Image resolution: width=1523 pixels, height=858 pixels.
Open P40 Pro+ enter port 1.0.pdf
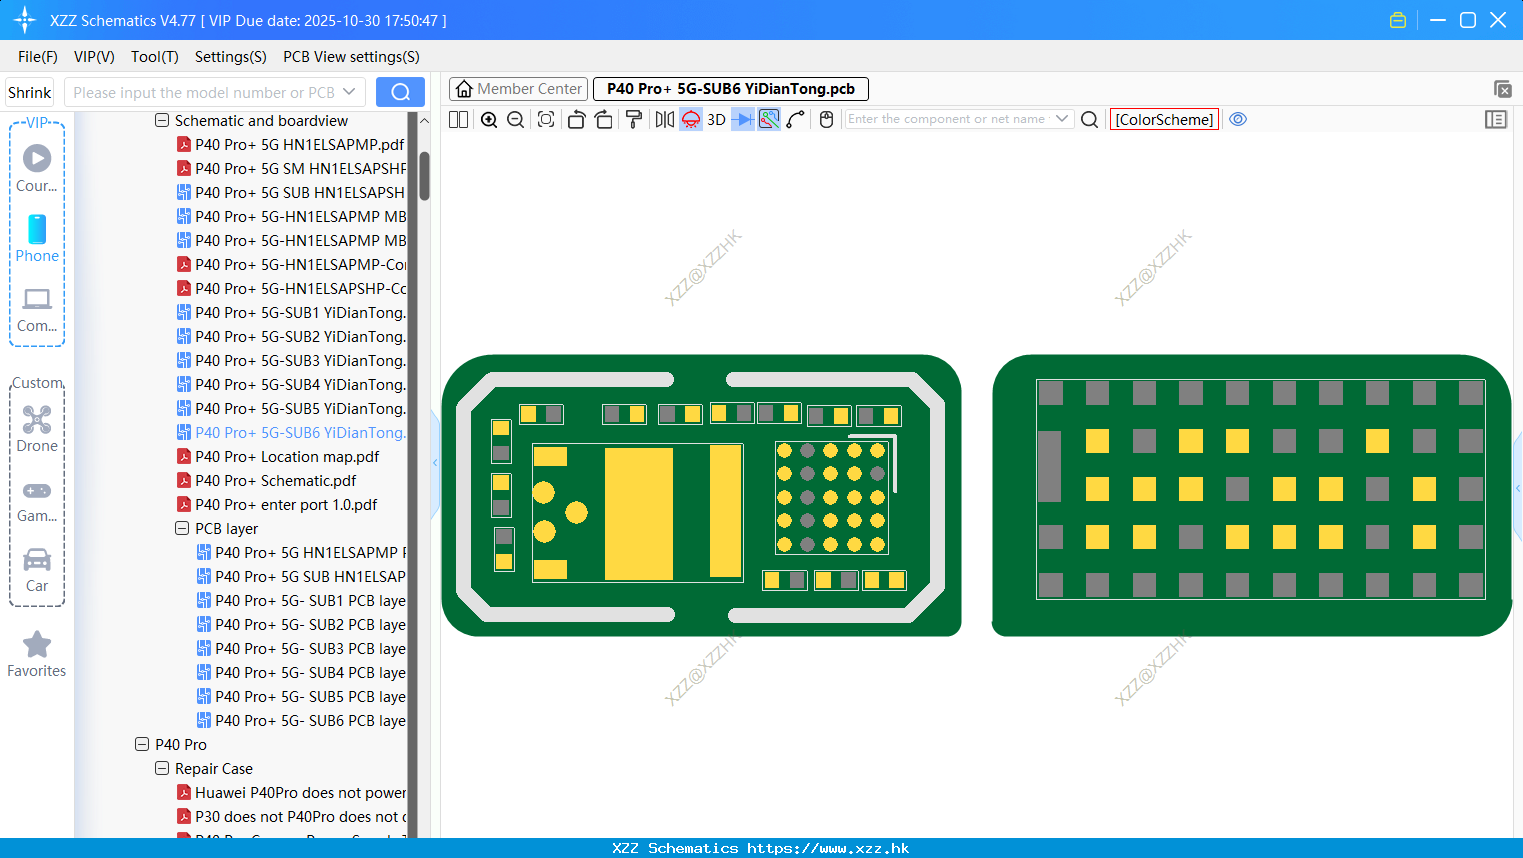click(x=277, y=505)
